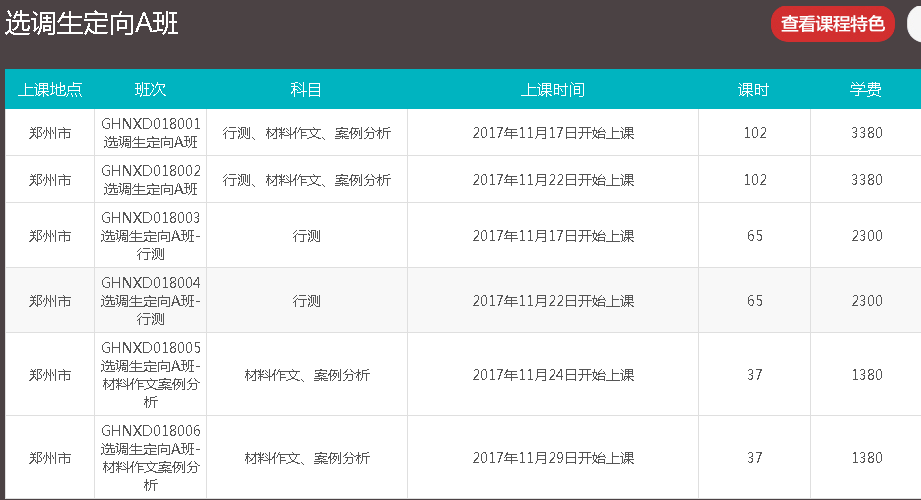This screenshot has height=500, width=921.
Task: Select class GHNXD018004 选调生定向A班-行测 cell
Action: tap(150, 301)
